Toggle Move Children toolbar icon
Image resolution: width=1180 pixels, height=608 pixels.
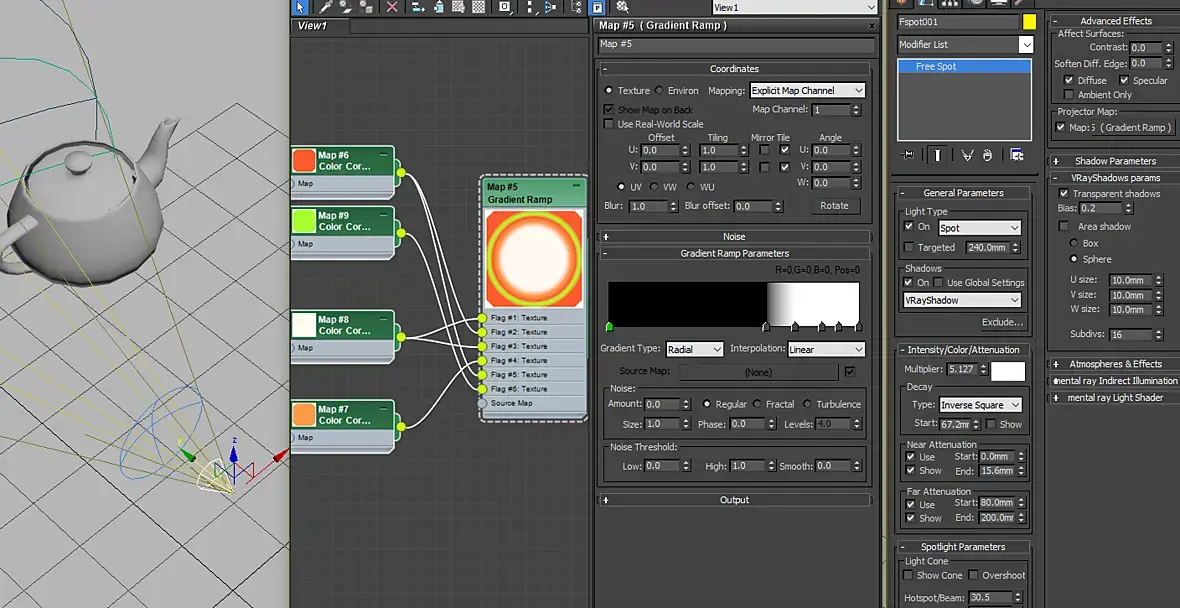pyautogui.click(x=418, y=7)
